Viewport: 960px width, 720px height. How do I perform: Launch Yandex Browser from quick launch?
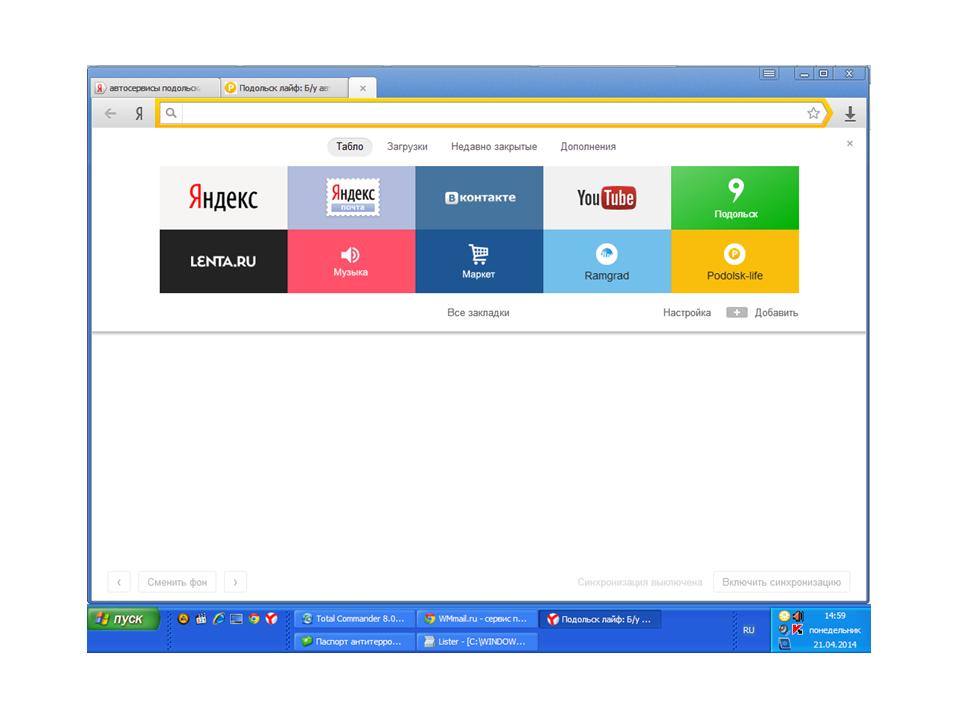pyautogui.click(x=271, y=619)
